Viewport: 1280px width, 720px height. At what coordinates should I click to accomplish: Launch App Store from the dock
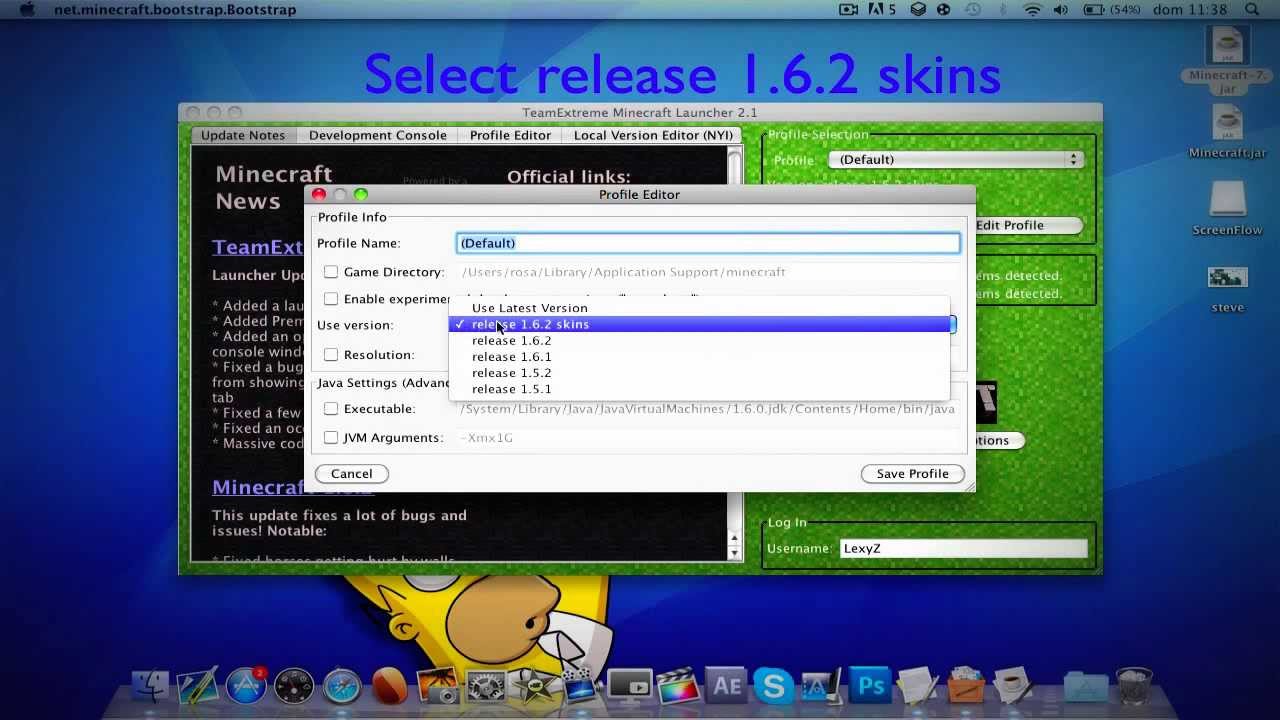[x=246, y=686]
